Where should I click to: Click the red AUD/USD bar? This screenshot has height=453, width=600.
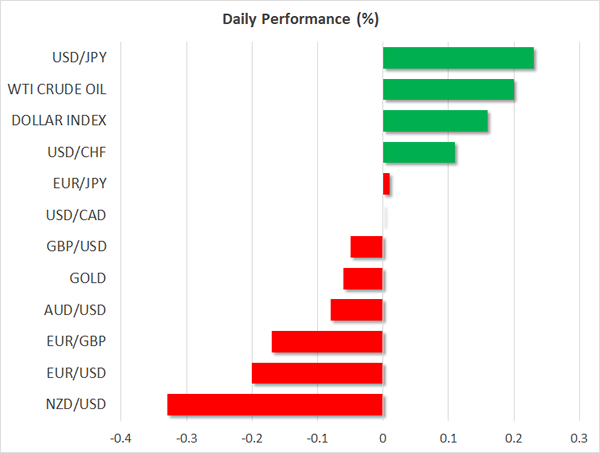click(x=357, y=310)
